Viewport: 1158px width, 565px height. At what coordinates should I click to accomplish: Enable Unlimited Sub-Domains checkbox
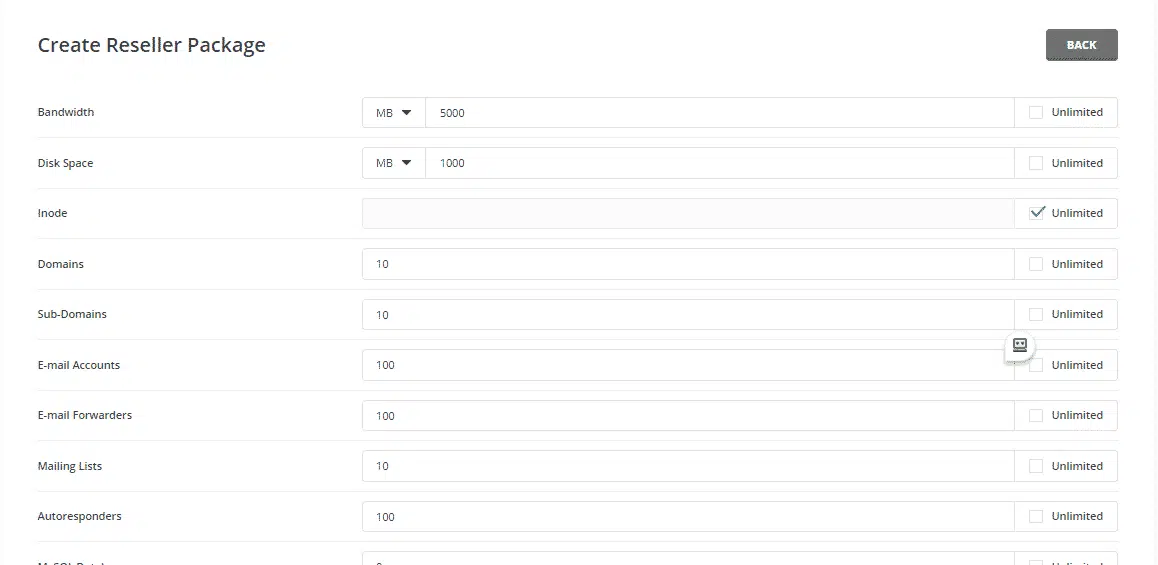tap(1036, 315)
